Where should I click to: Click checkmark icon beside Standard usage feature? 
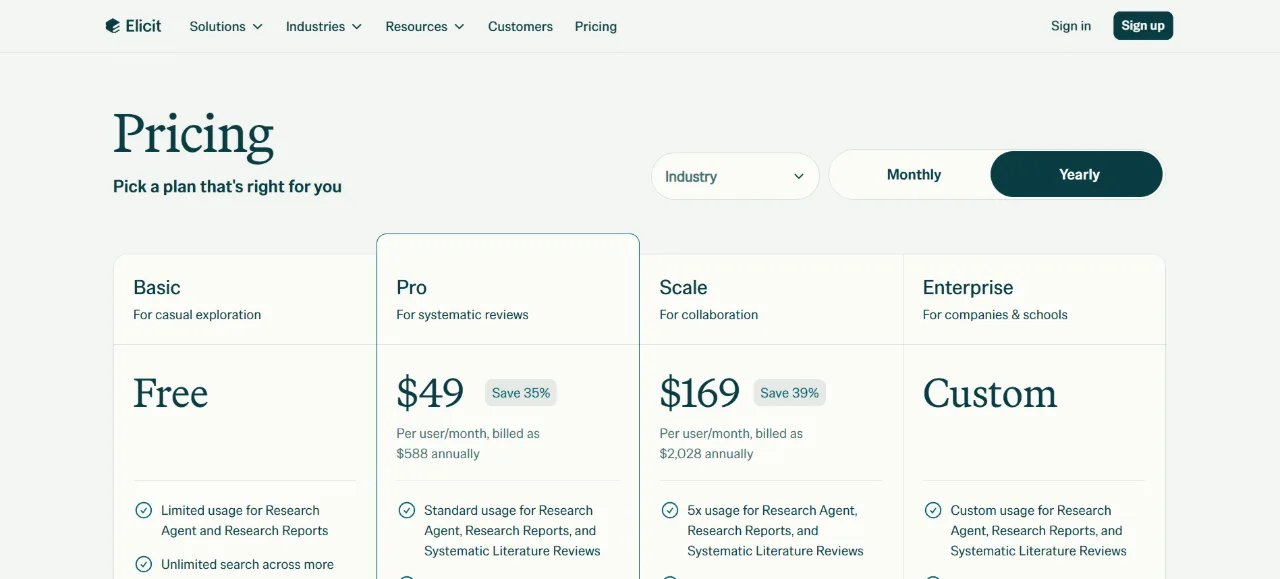tap(407, 510)
